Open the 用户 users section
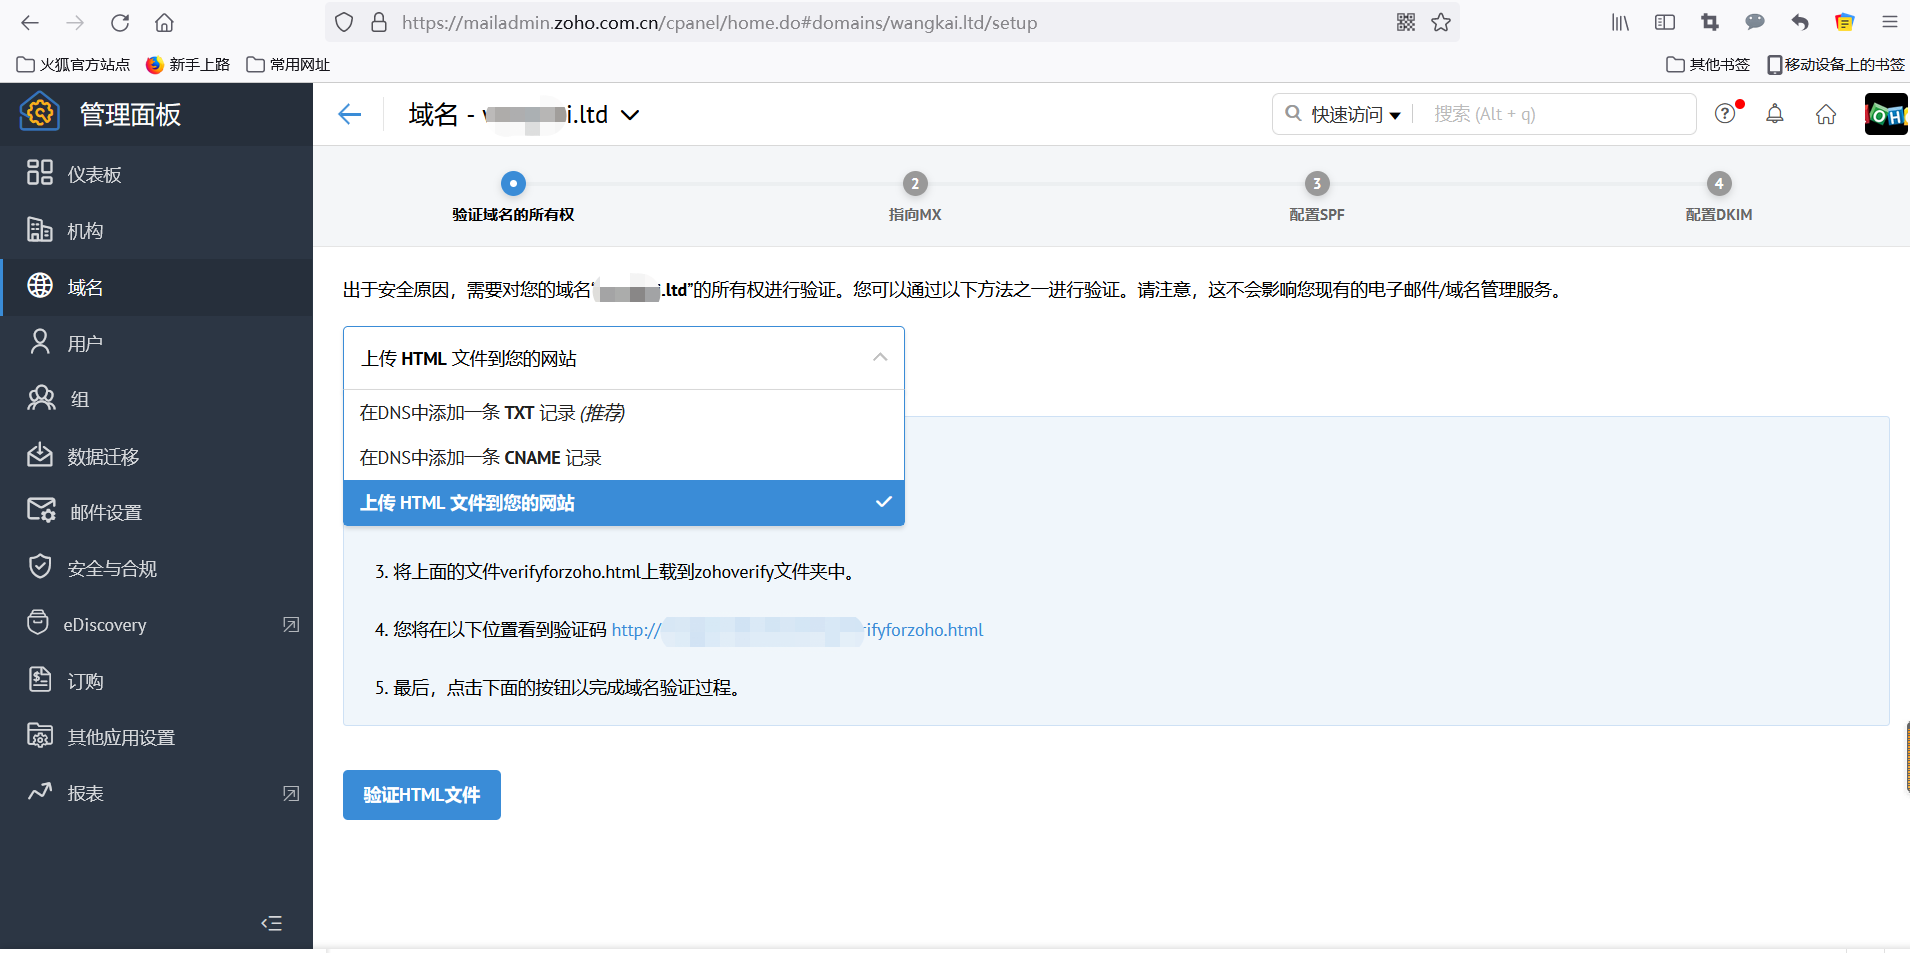This screenshot has height=953, width=1910. click(x=156, y=343)
